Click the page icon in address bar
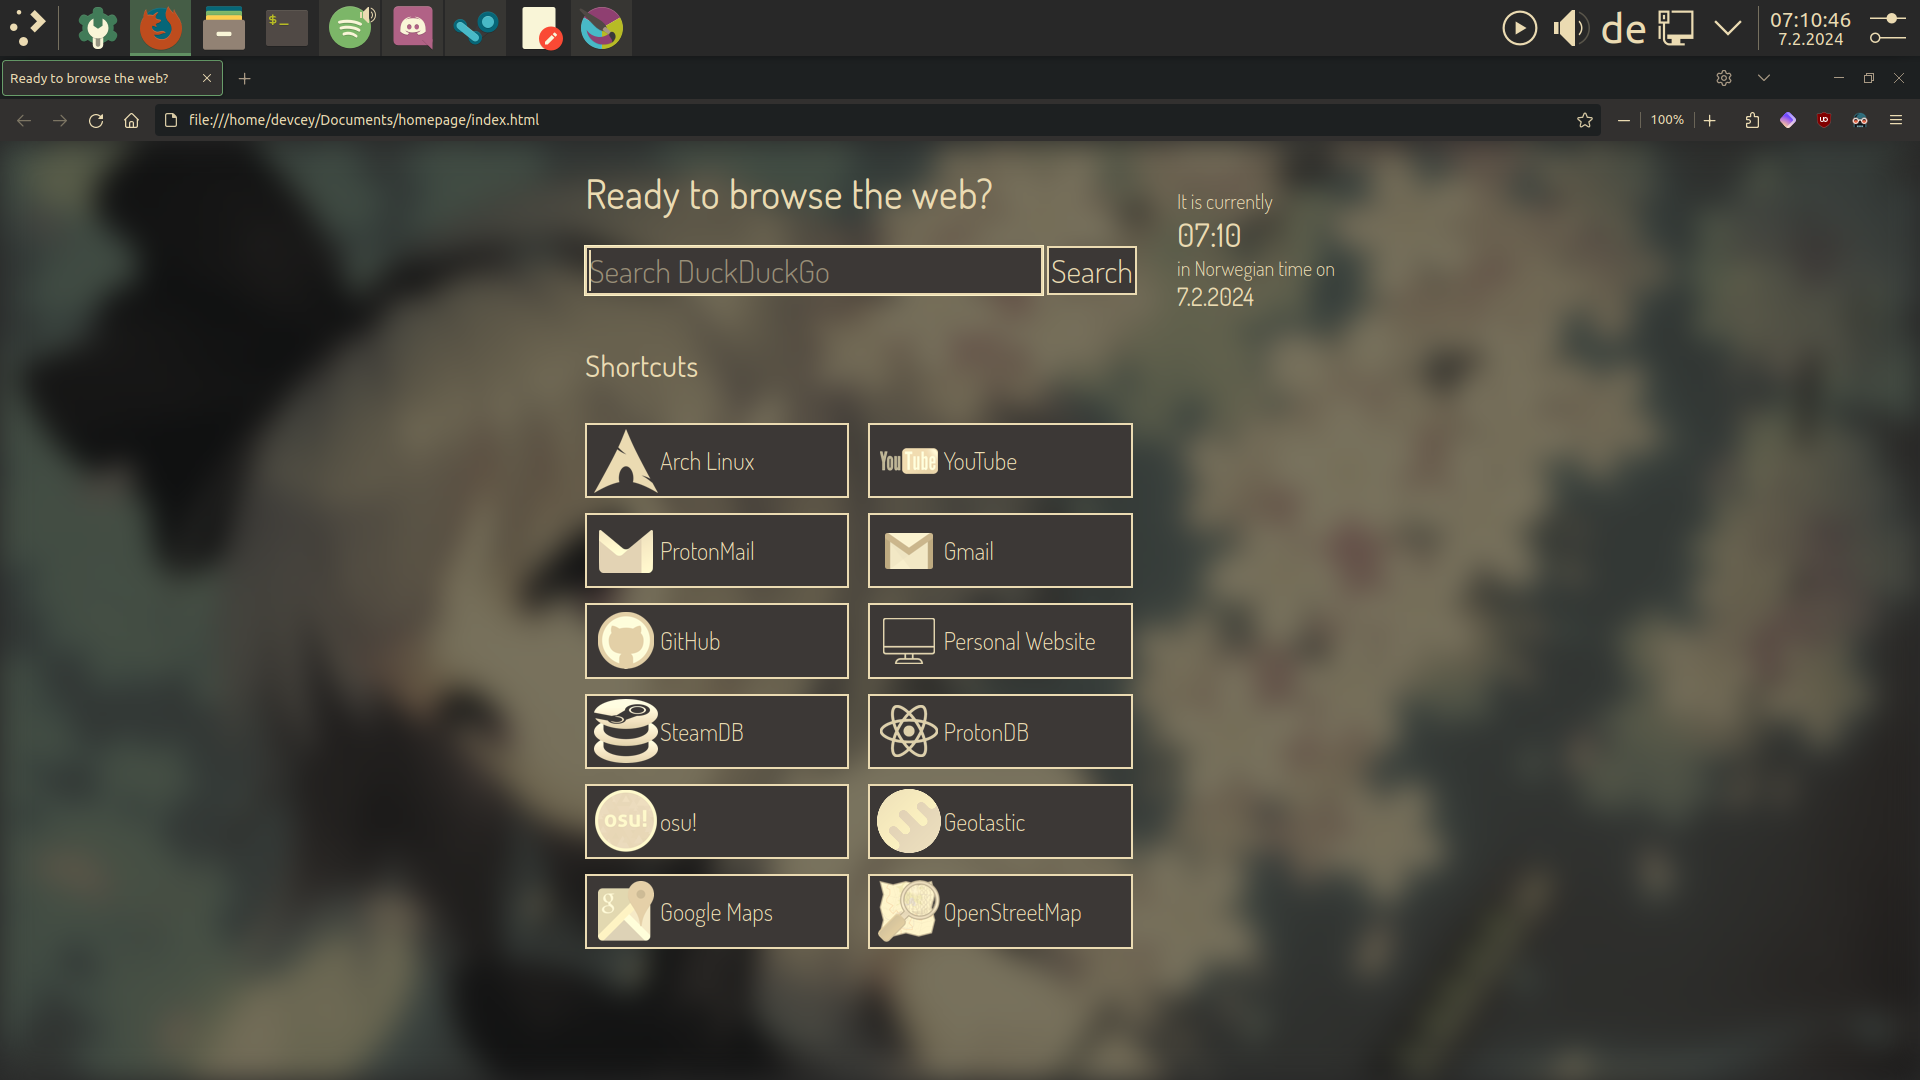The width and height of the screenshot is (1920, 1080). [x=171, y=120]
